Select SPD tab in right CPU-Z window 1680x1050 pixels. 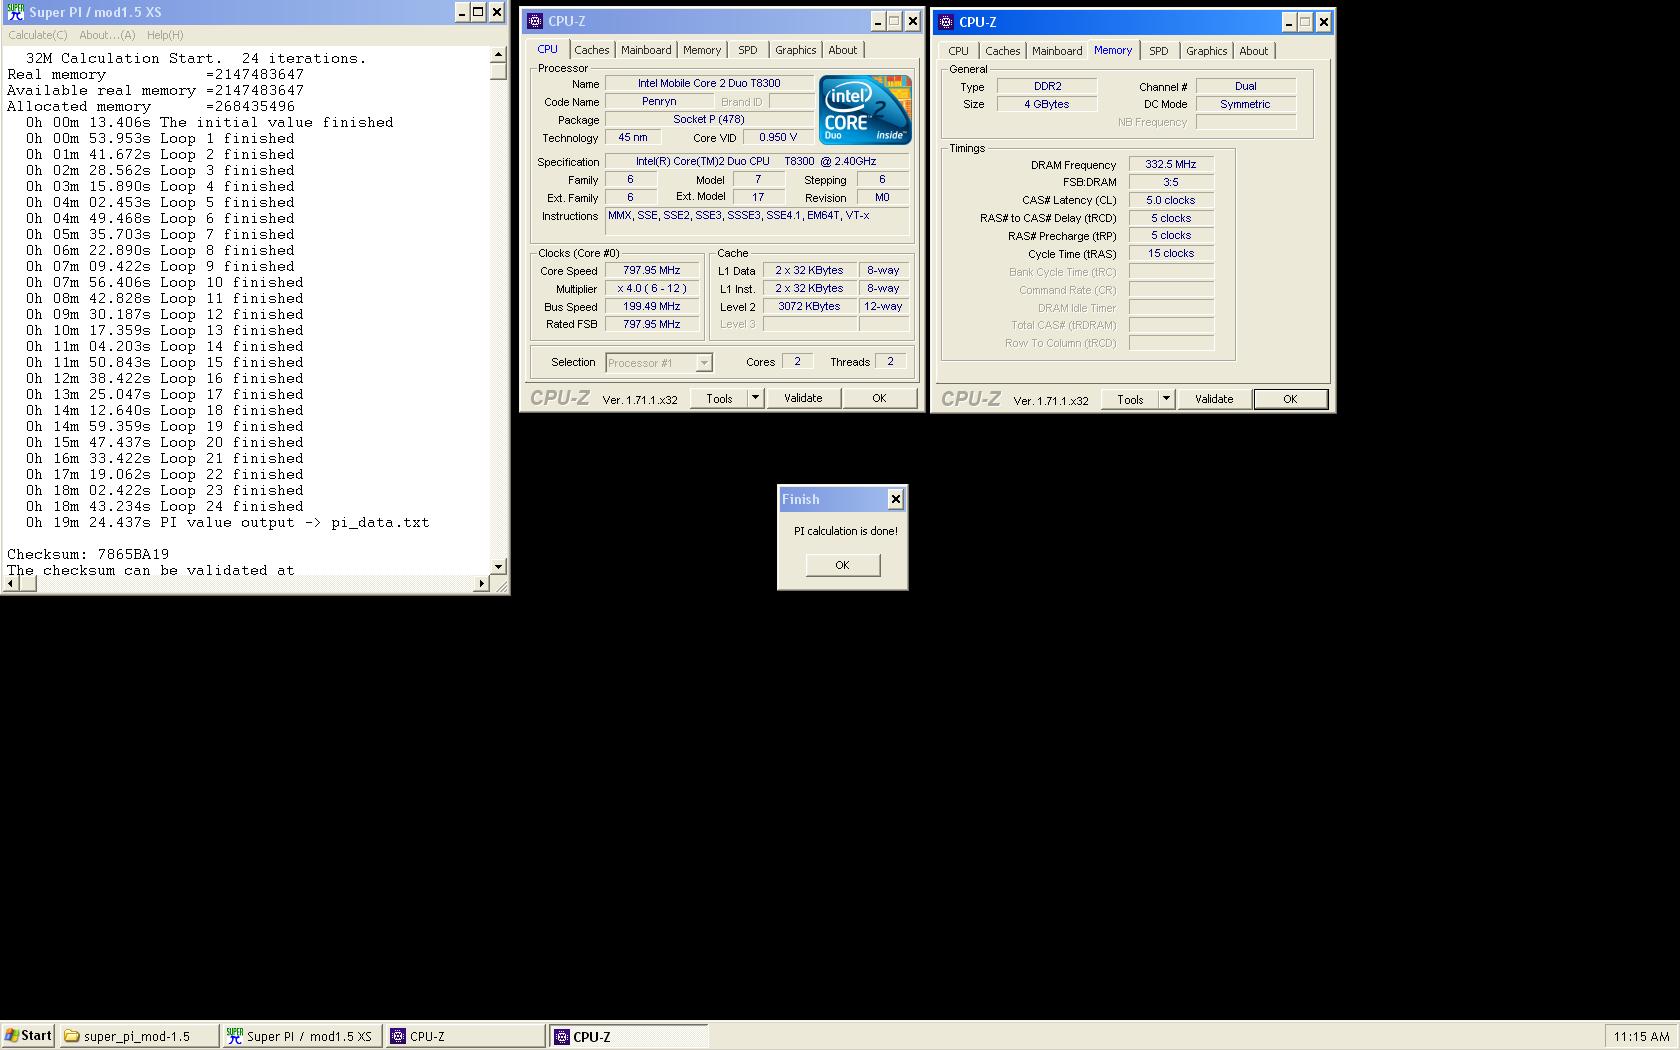pyautogui.click(x=1159, y=51)
